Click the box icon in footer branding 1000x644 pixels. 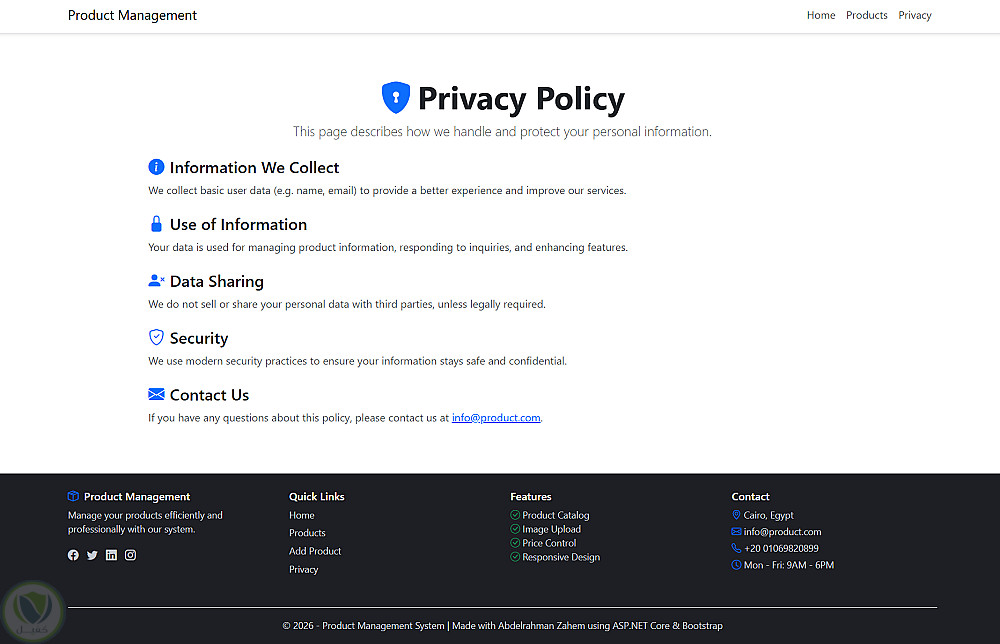(73, 496)
